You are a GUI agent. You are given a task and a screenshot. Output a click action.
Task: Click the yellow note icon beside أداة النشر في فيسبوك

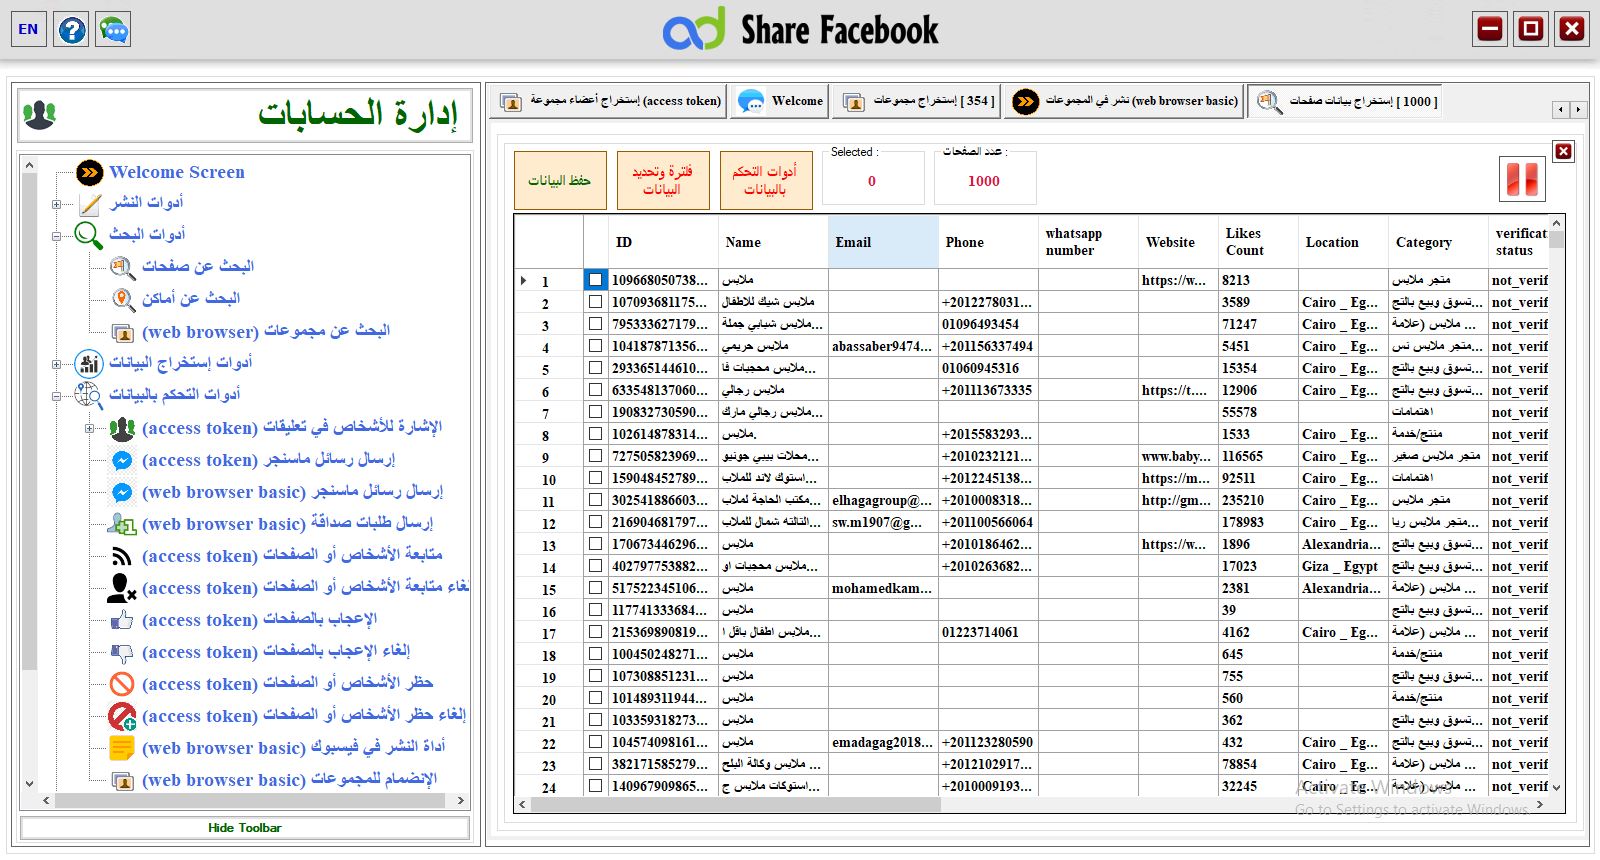tap(122, 748)
